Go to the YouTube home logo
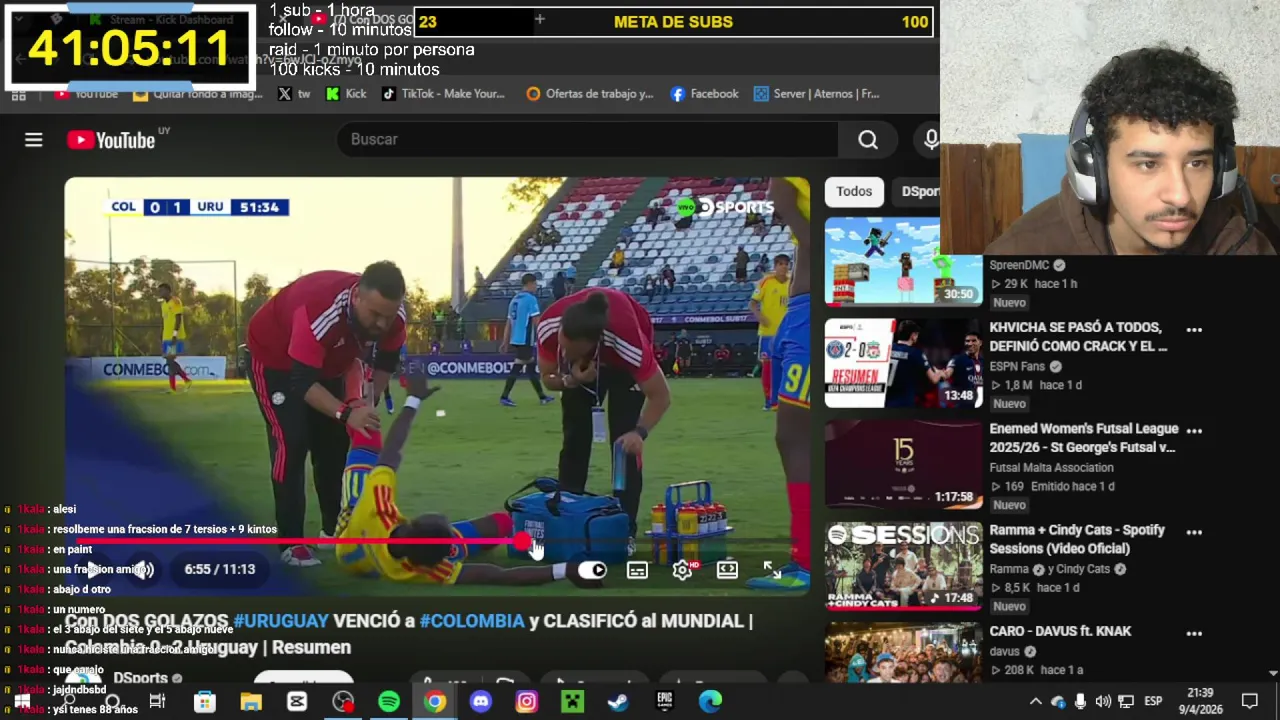This screenshot has width=1280, height=720. (x=111, y=140)
